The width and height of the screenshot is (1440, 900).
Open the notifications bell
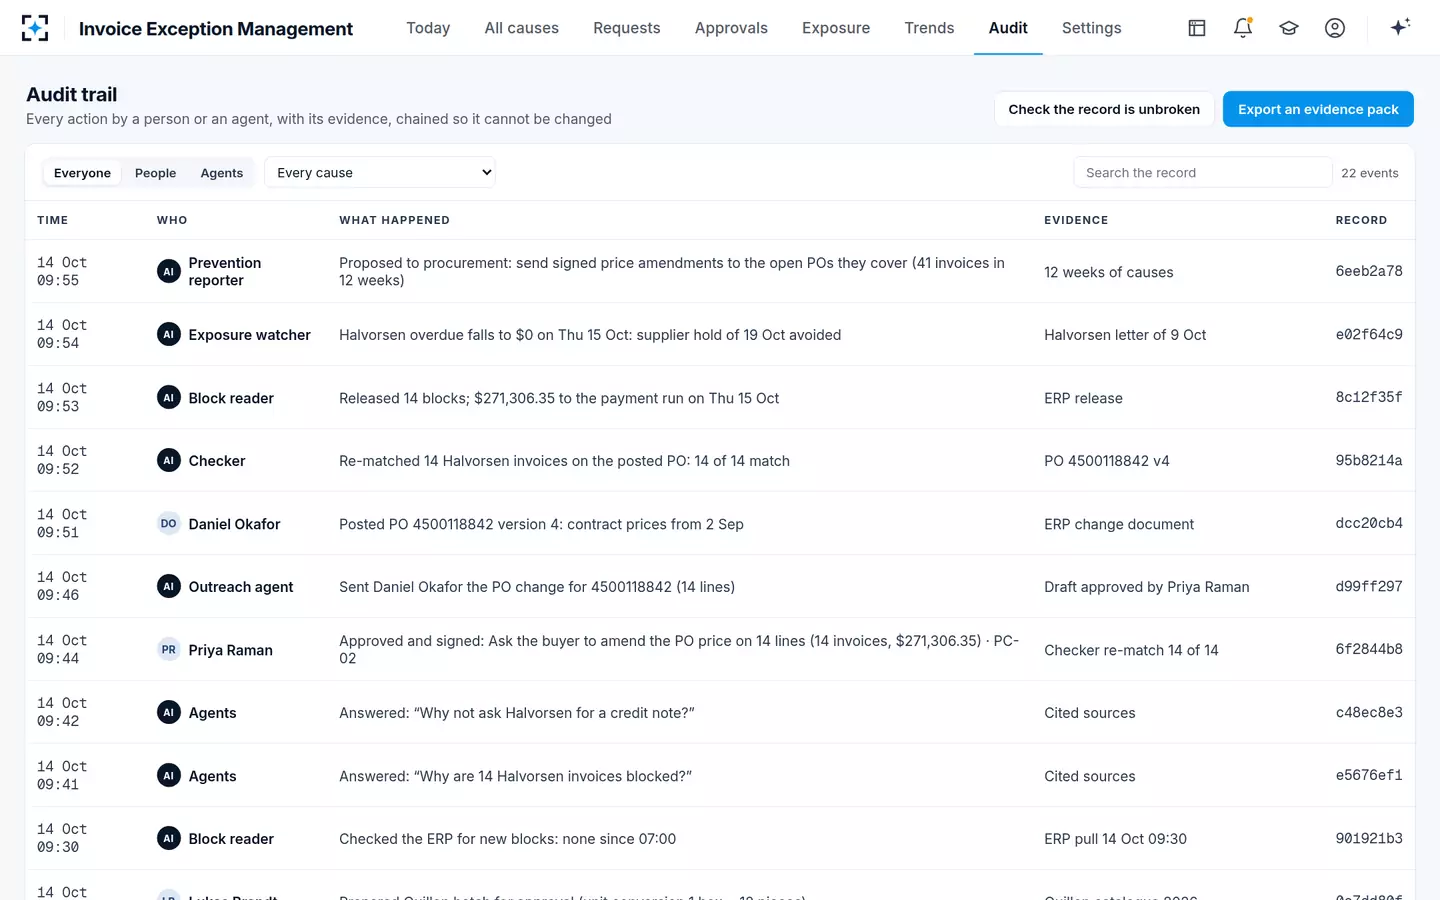[x=1243, y=28]
